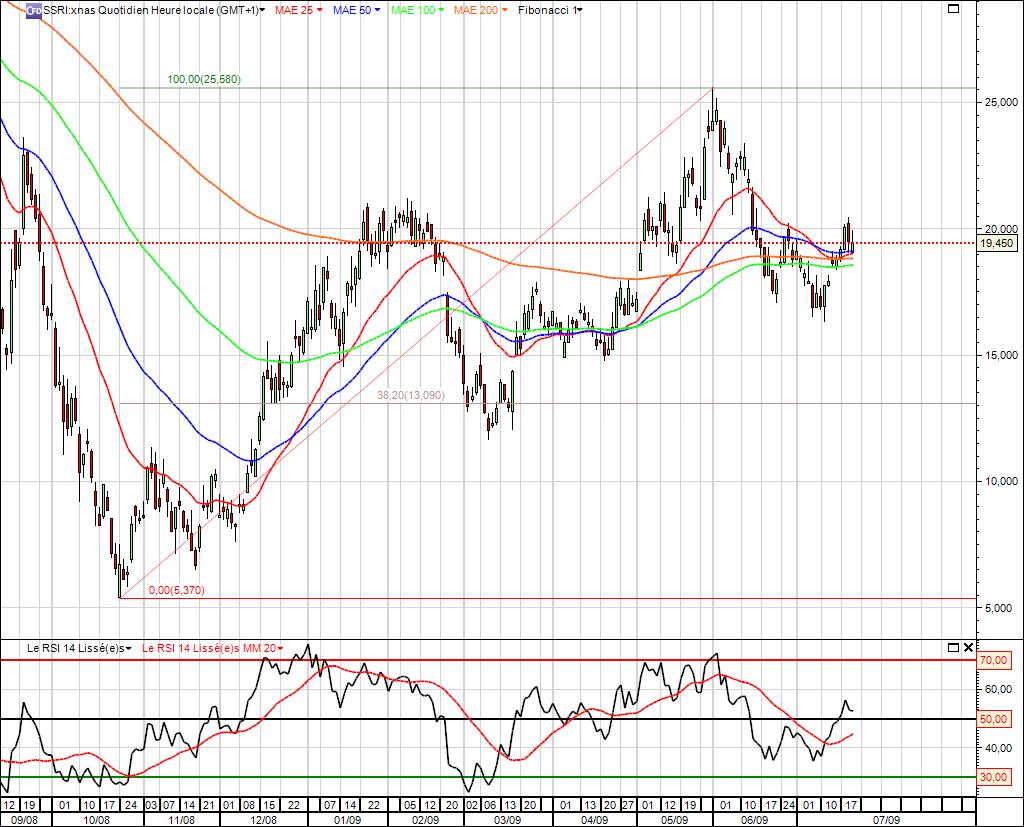Viewport: 1024px width, 827px height.
Task: Click the 03/09 month label on time axis
Action: (507, 820)
